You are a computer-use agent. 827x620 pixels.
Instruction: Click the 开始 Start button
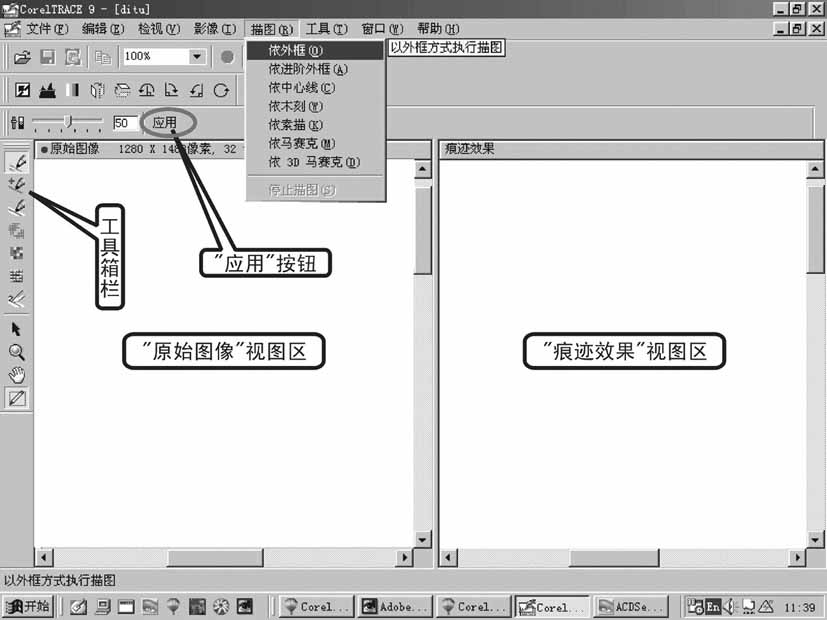click(28, 606)
